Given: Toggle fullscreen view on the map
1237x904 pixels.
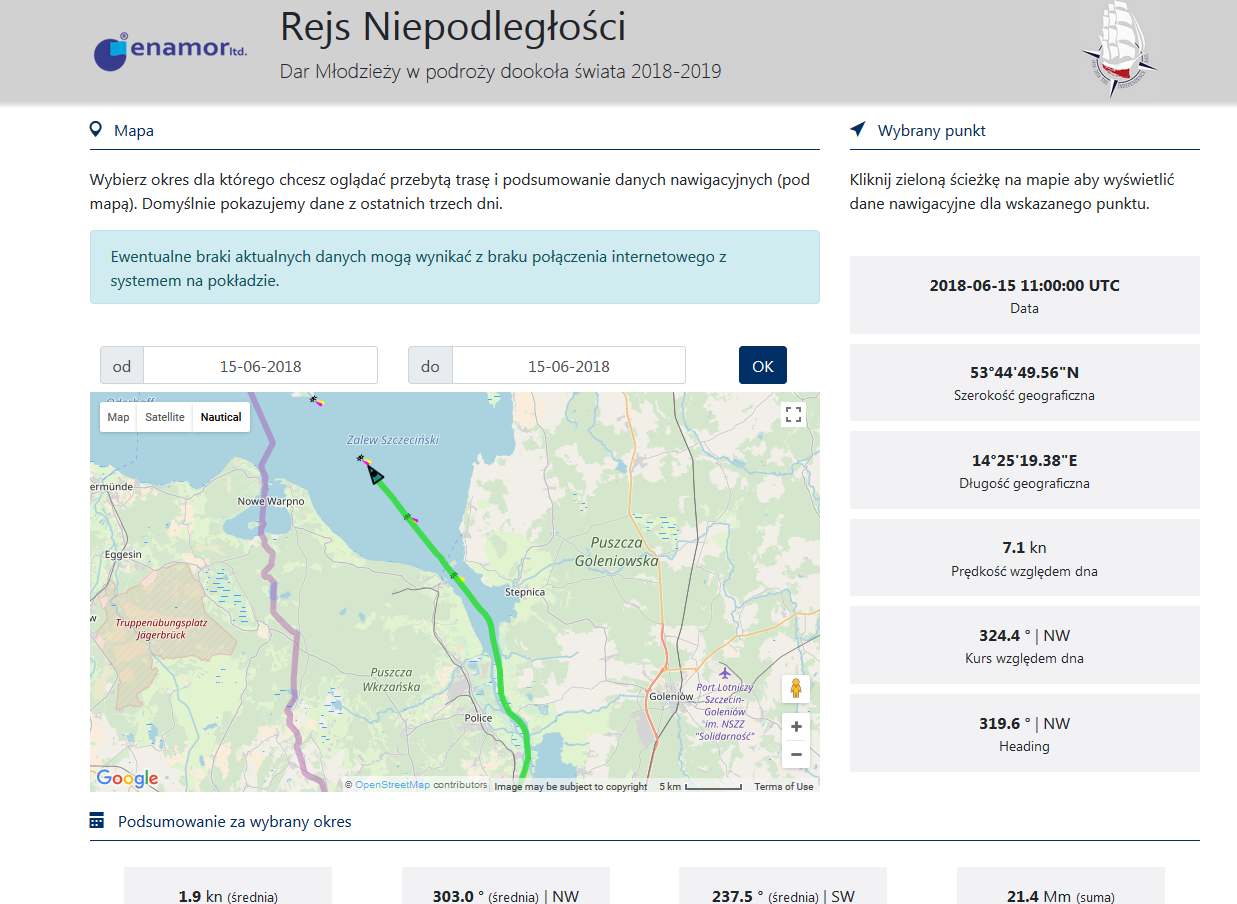Looking at the screenshot, I should pyautogui.click(x=794, y=415).
